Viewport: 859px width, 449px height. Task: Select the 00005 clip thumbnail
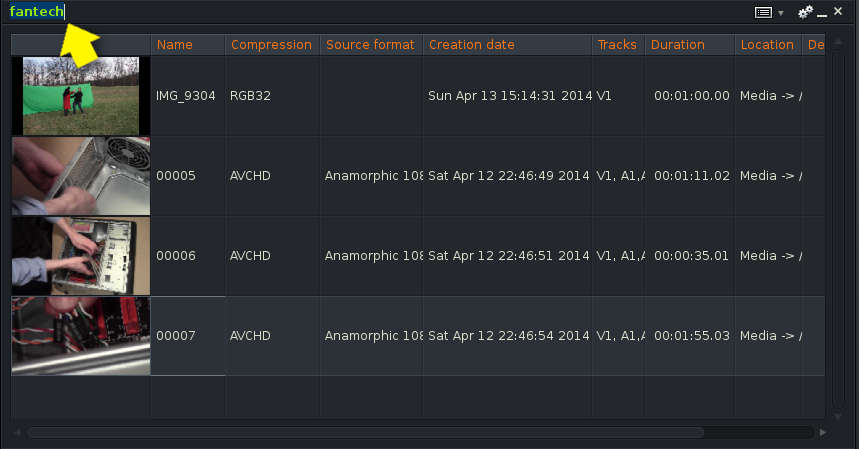click(x=81, y=176)
